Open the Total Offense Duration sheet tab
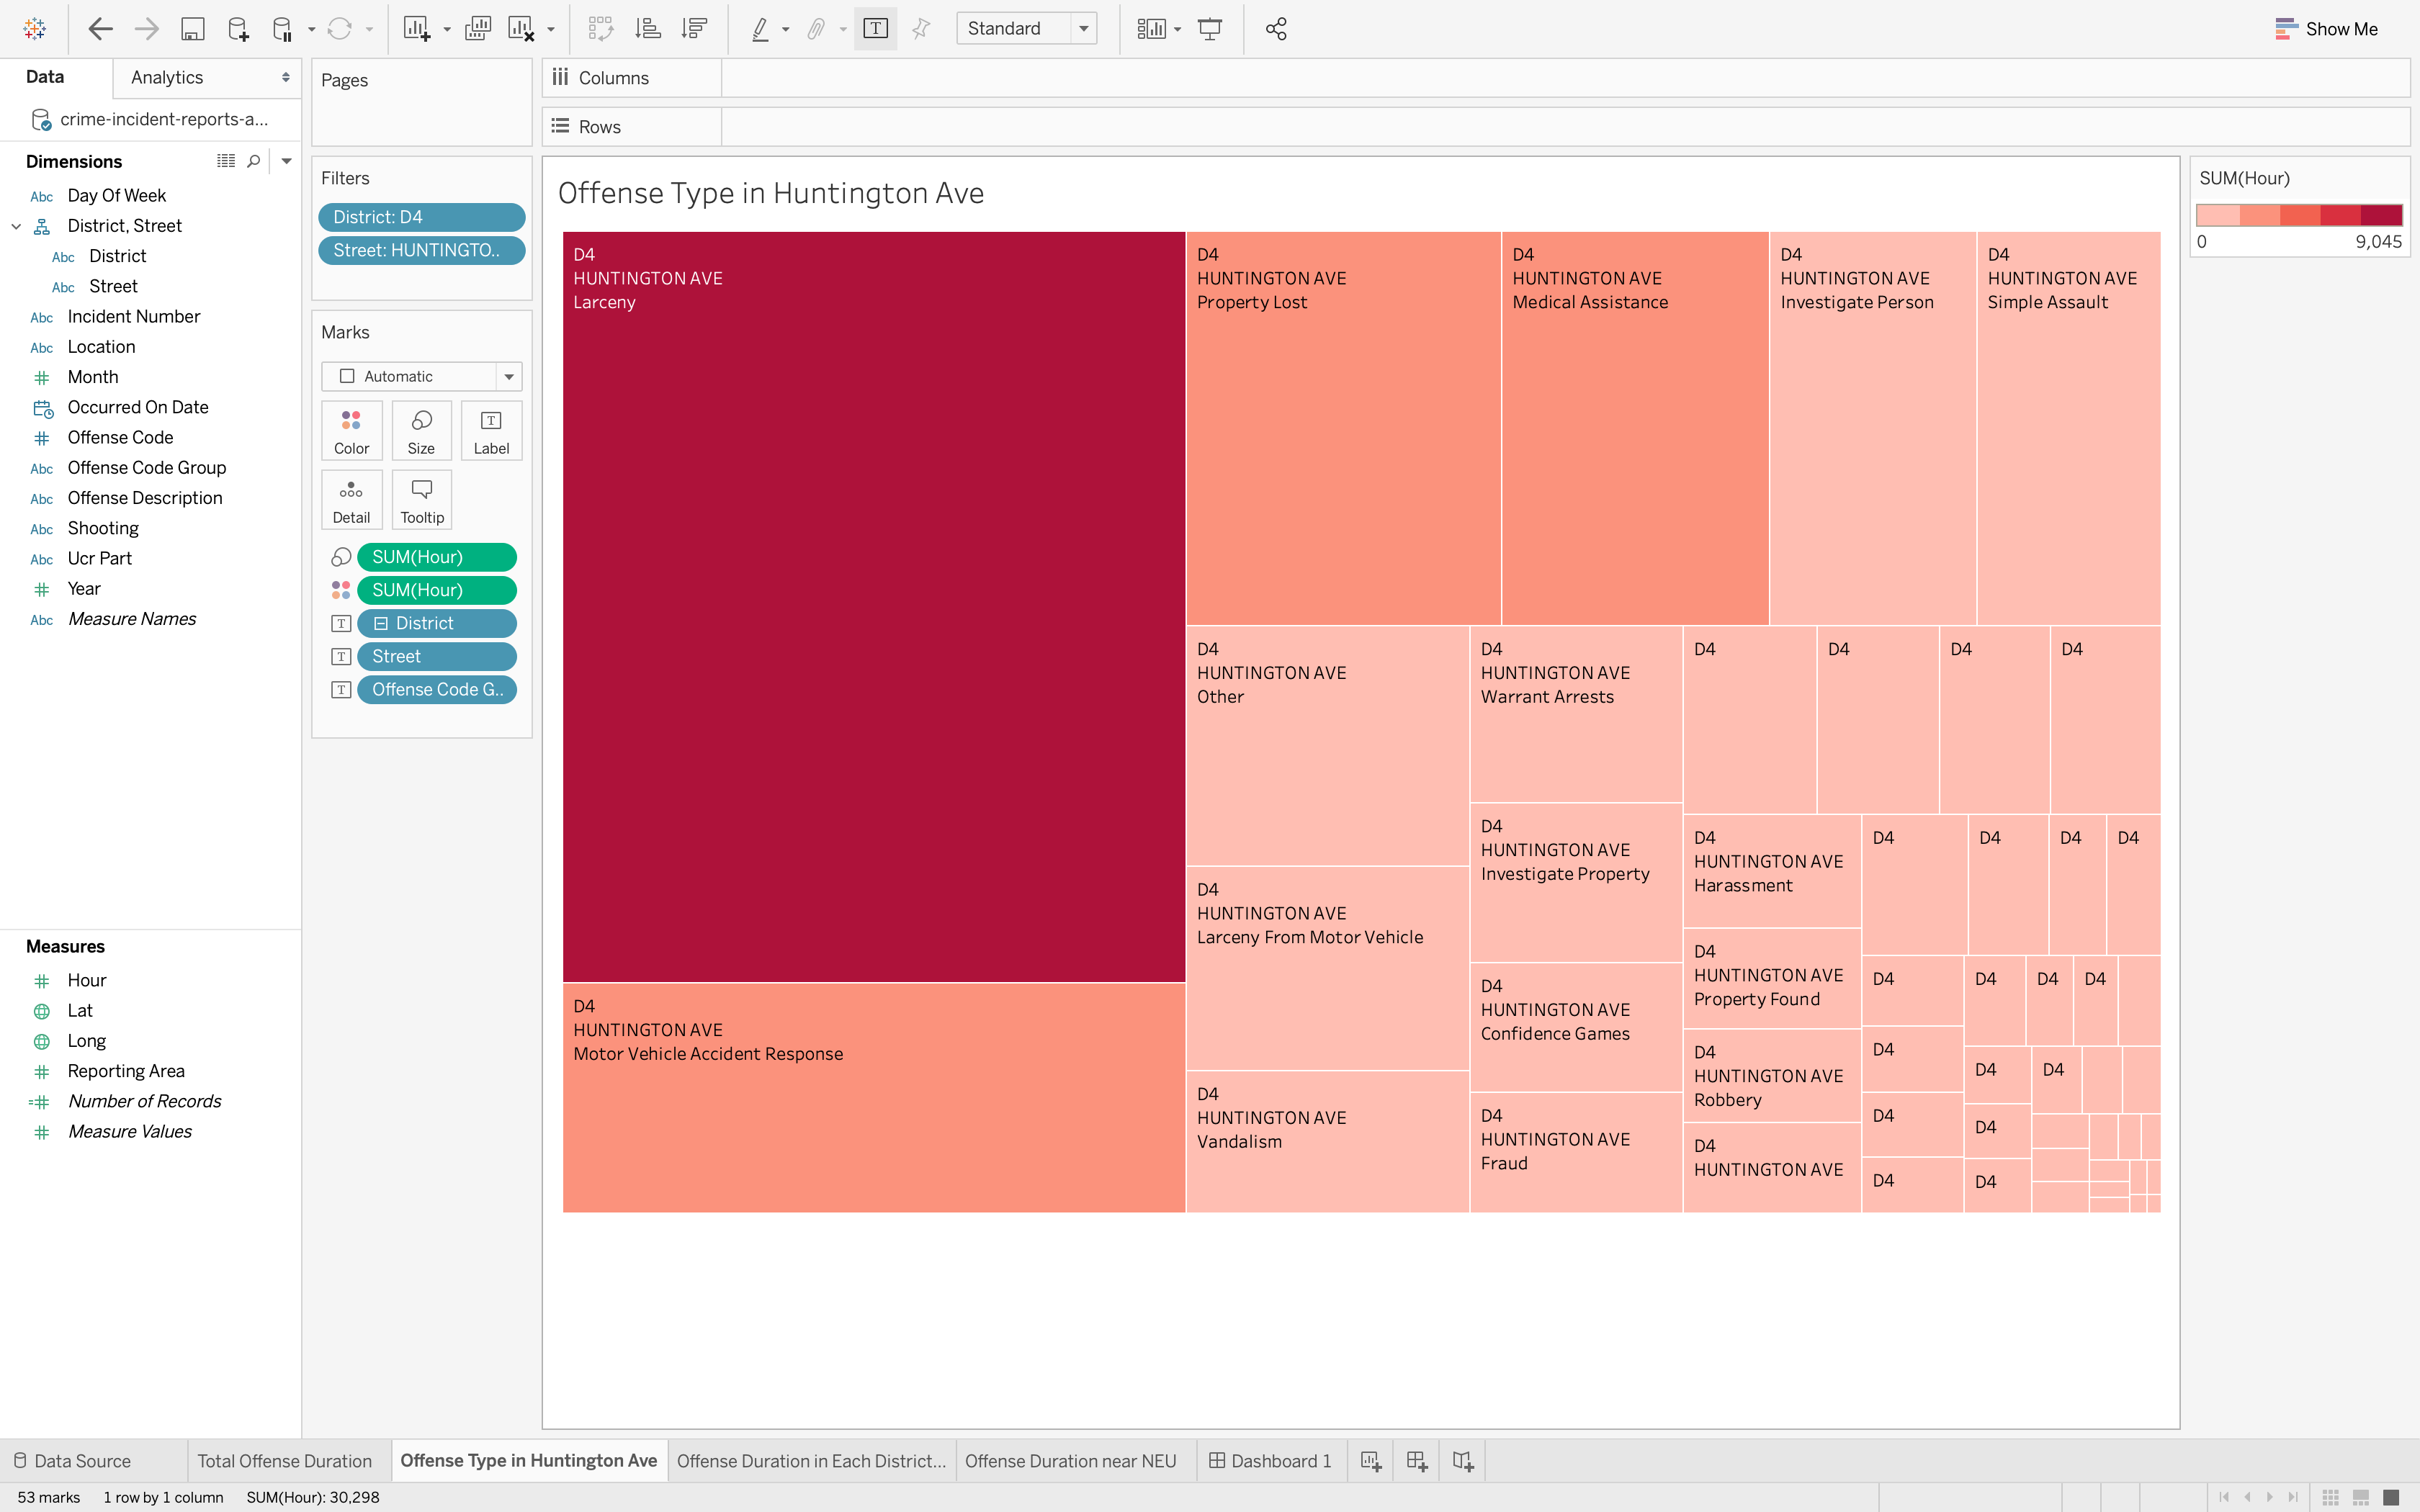Image resolution: width=2420 pixels, height=1512 pixels. click(285, 1461)
